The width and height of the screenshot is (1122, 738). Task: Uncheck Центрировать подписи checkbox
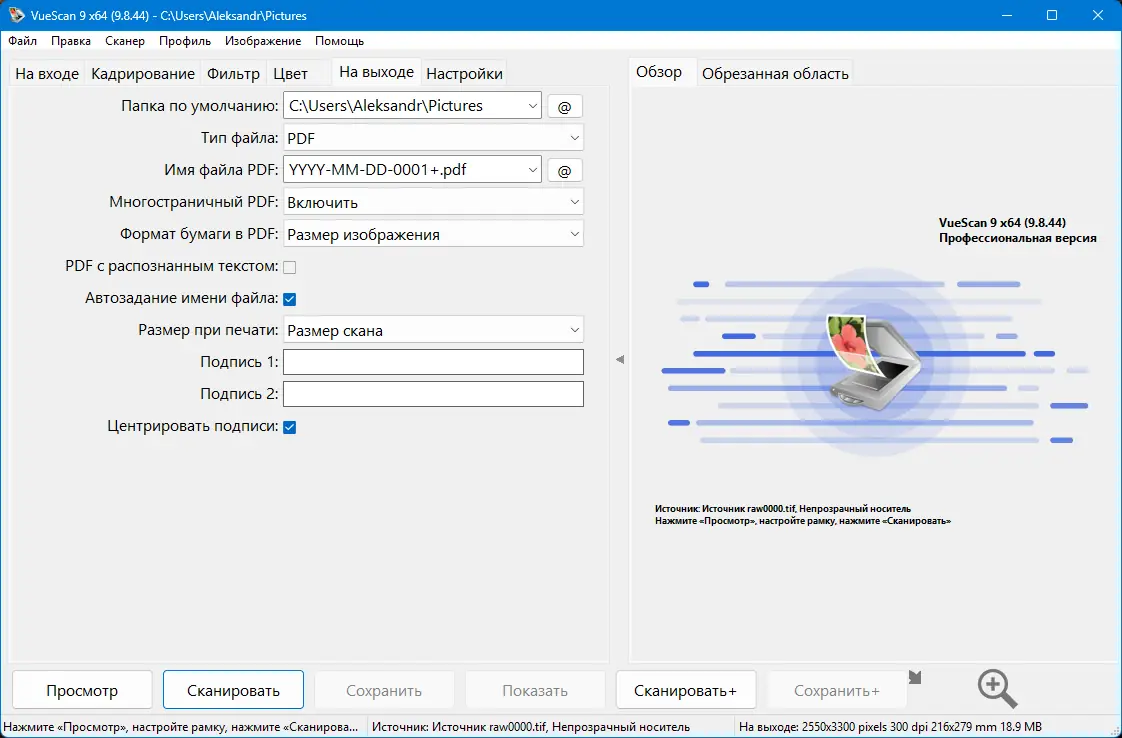coord(290,427)
